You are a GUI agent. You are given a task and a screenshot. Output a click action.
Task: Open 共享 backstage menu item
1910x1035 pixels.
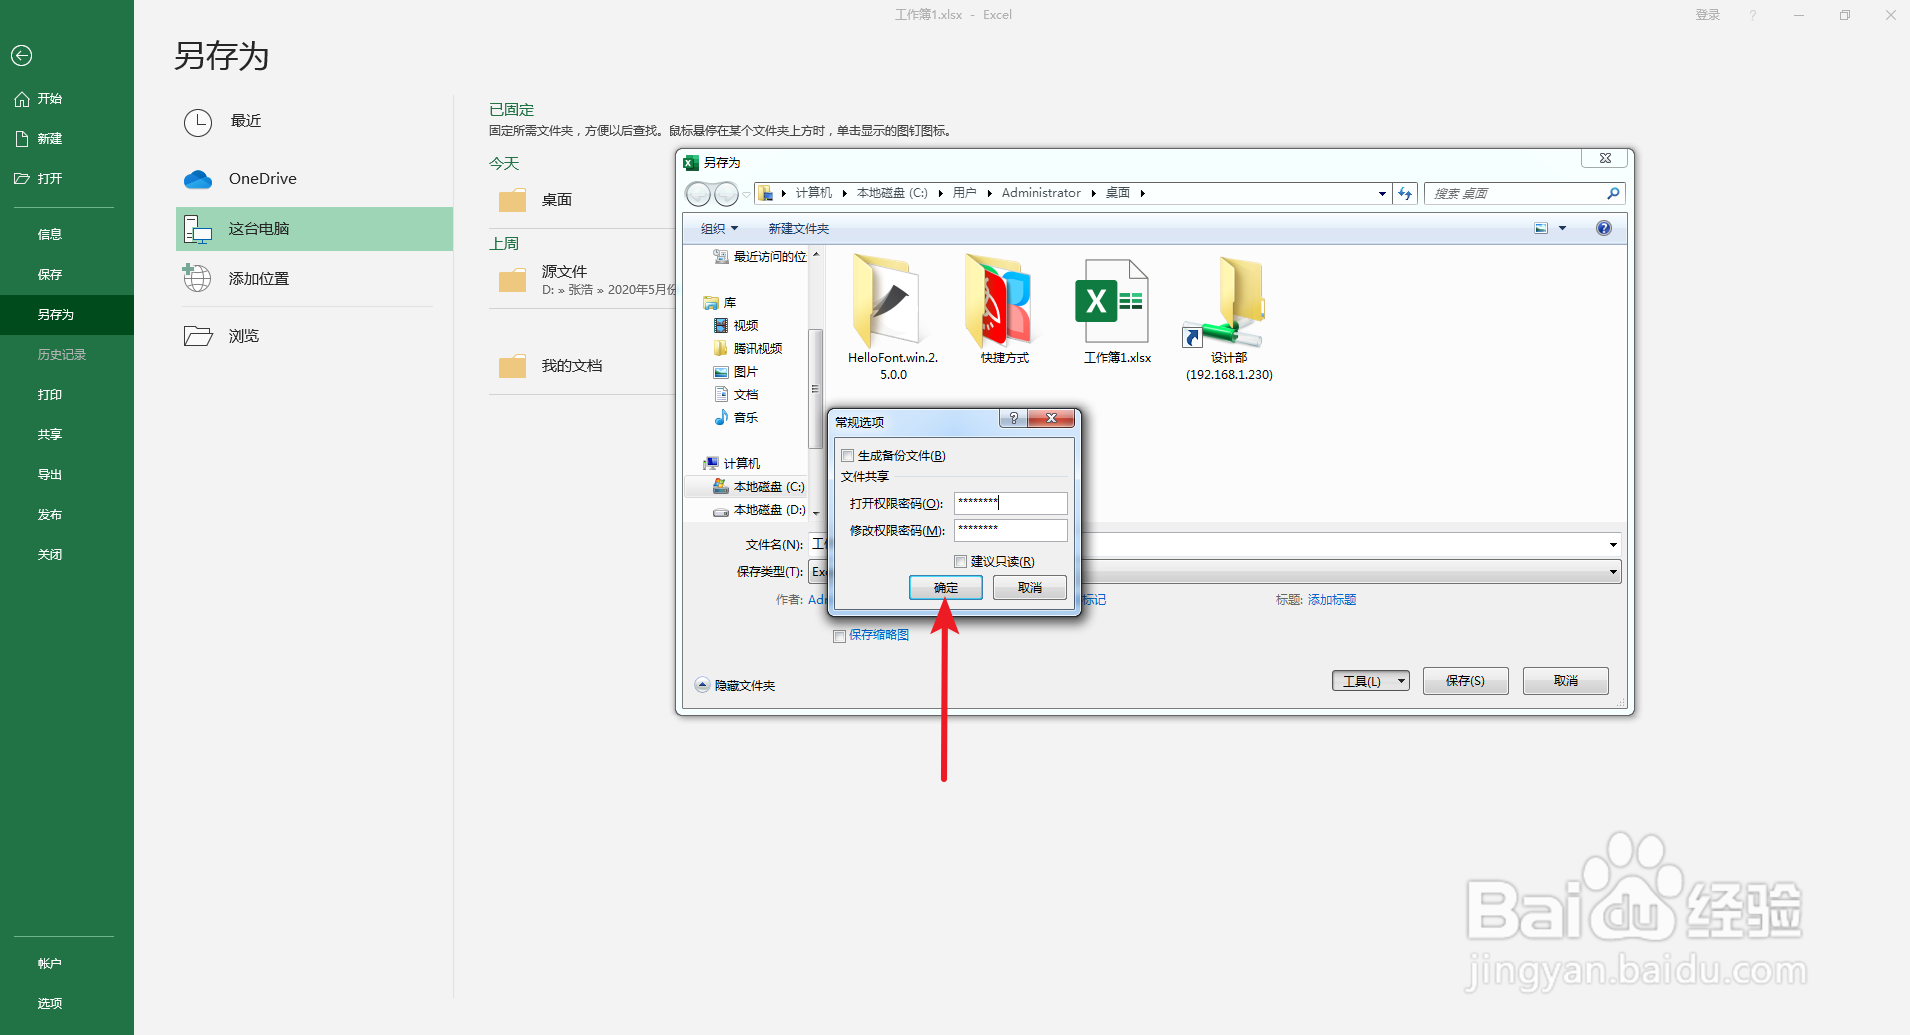pos(50,435)
